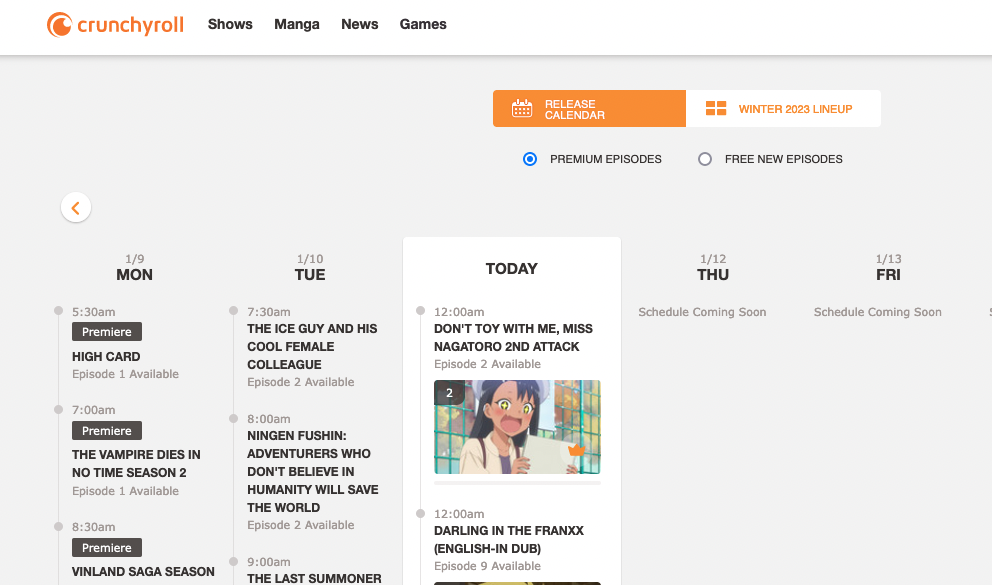Switch to Winter 2023 Lineup tab
This screenshot has height=585, width=992.
(x=783, y=109)
